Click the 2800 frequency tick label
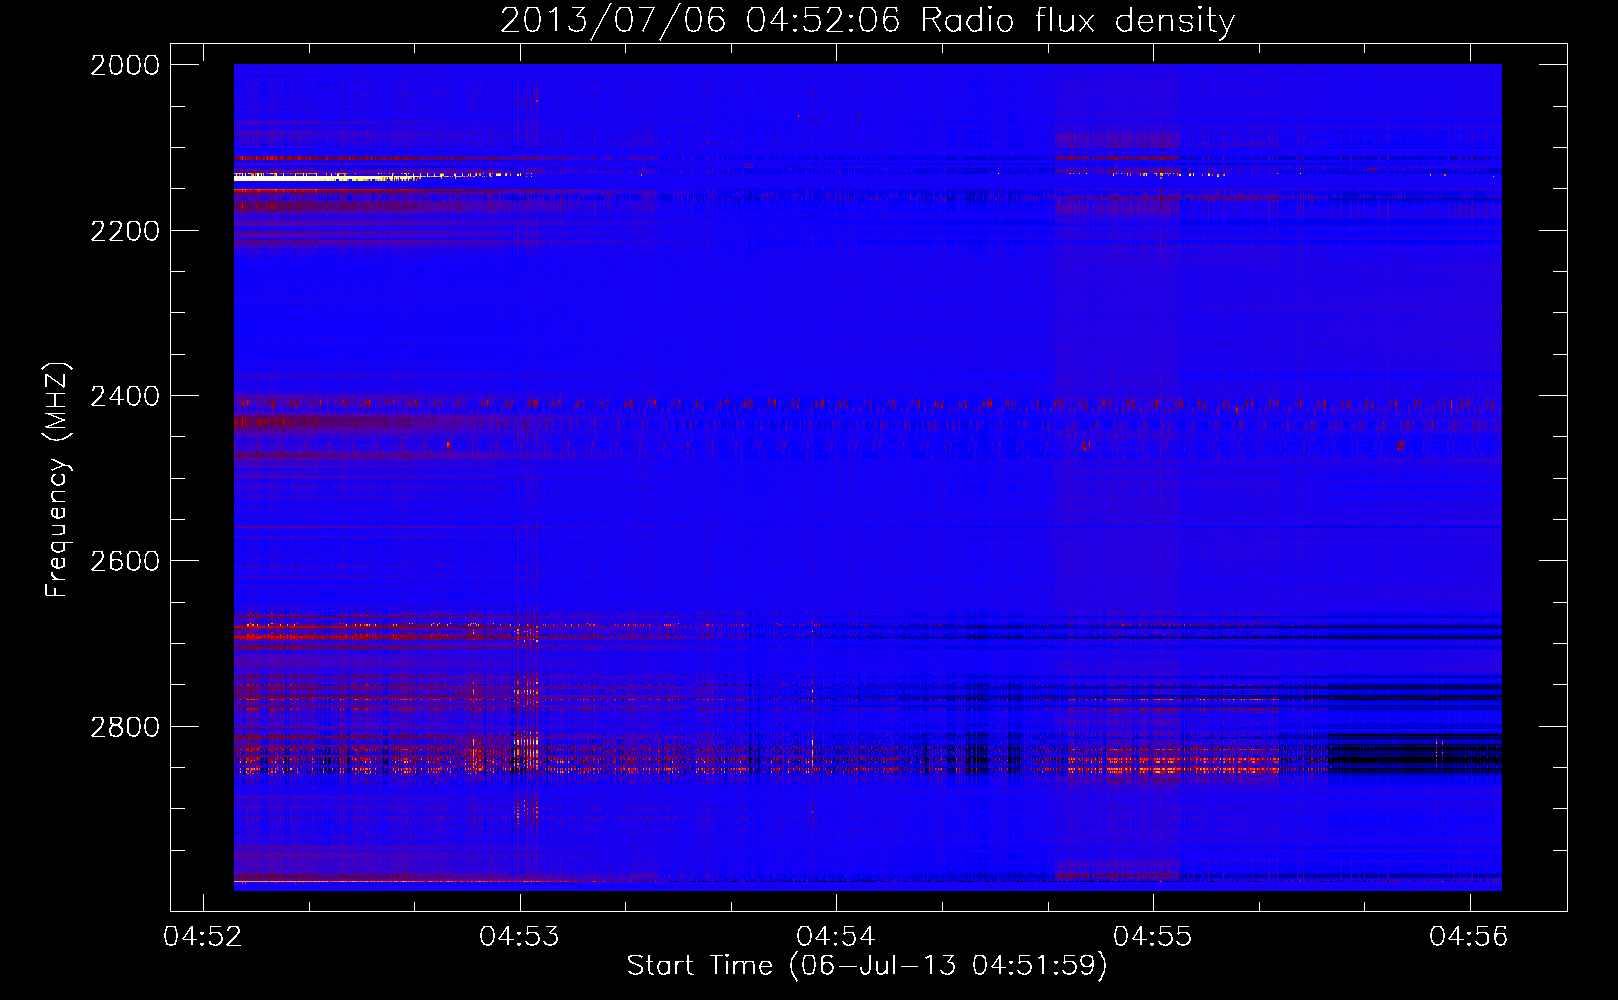1618x1000 pixels. pos(125,727)
